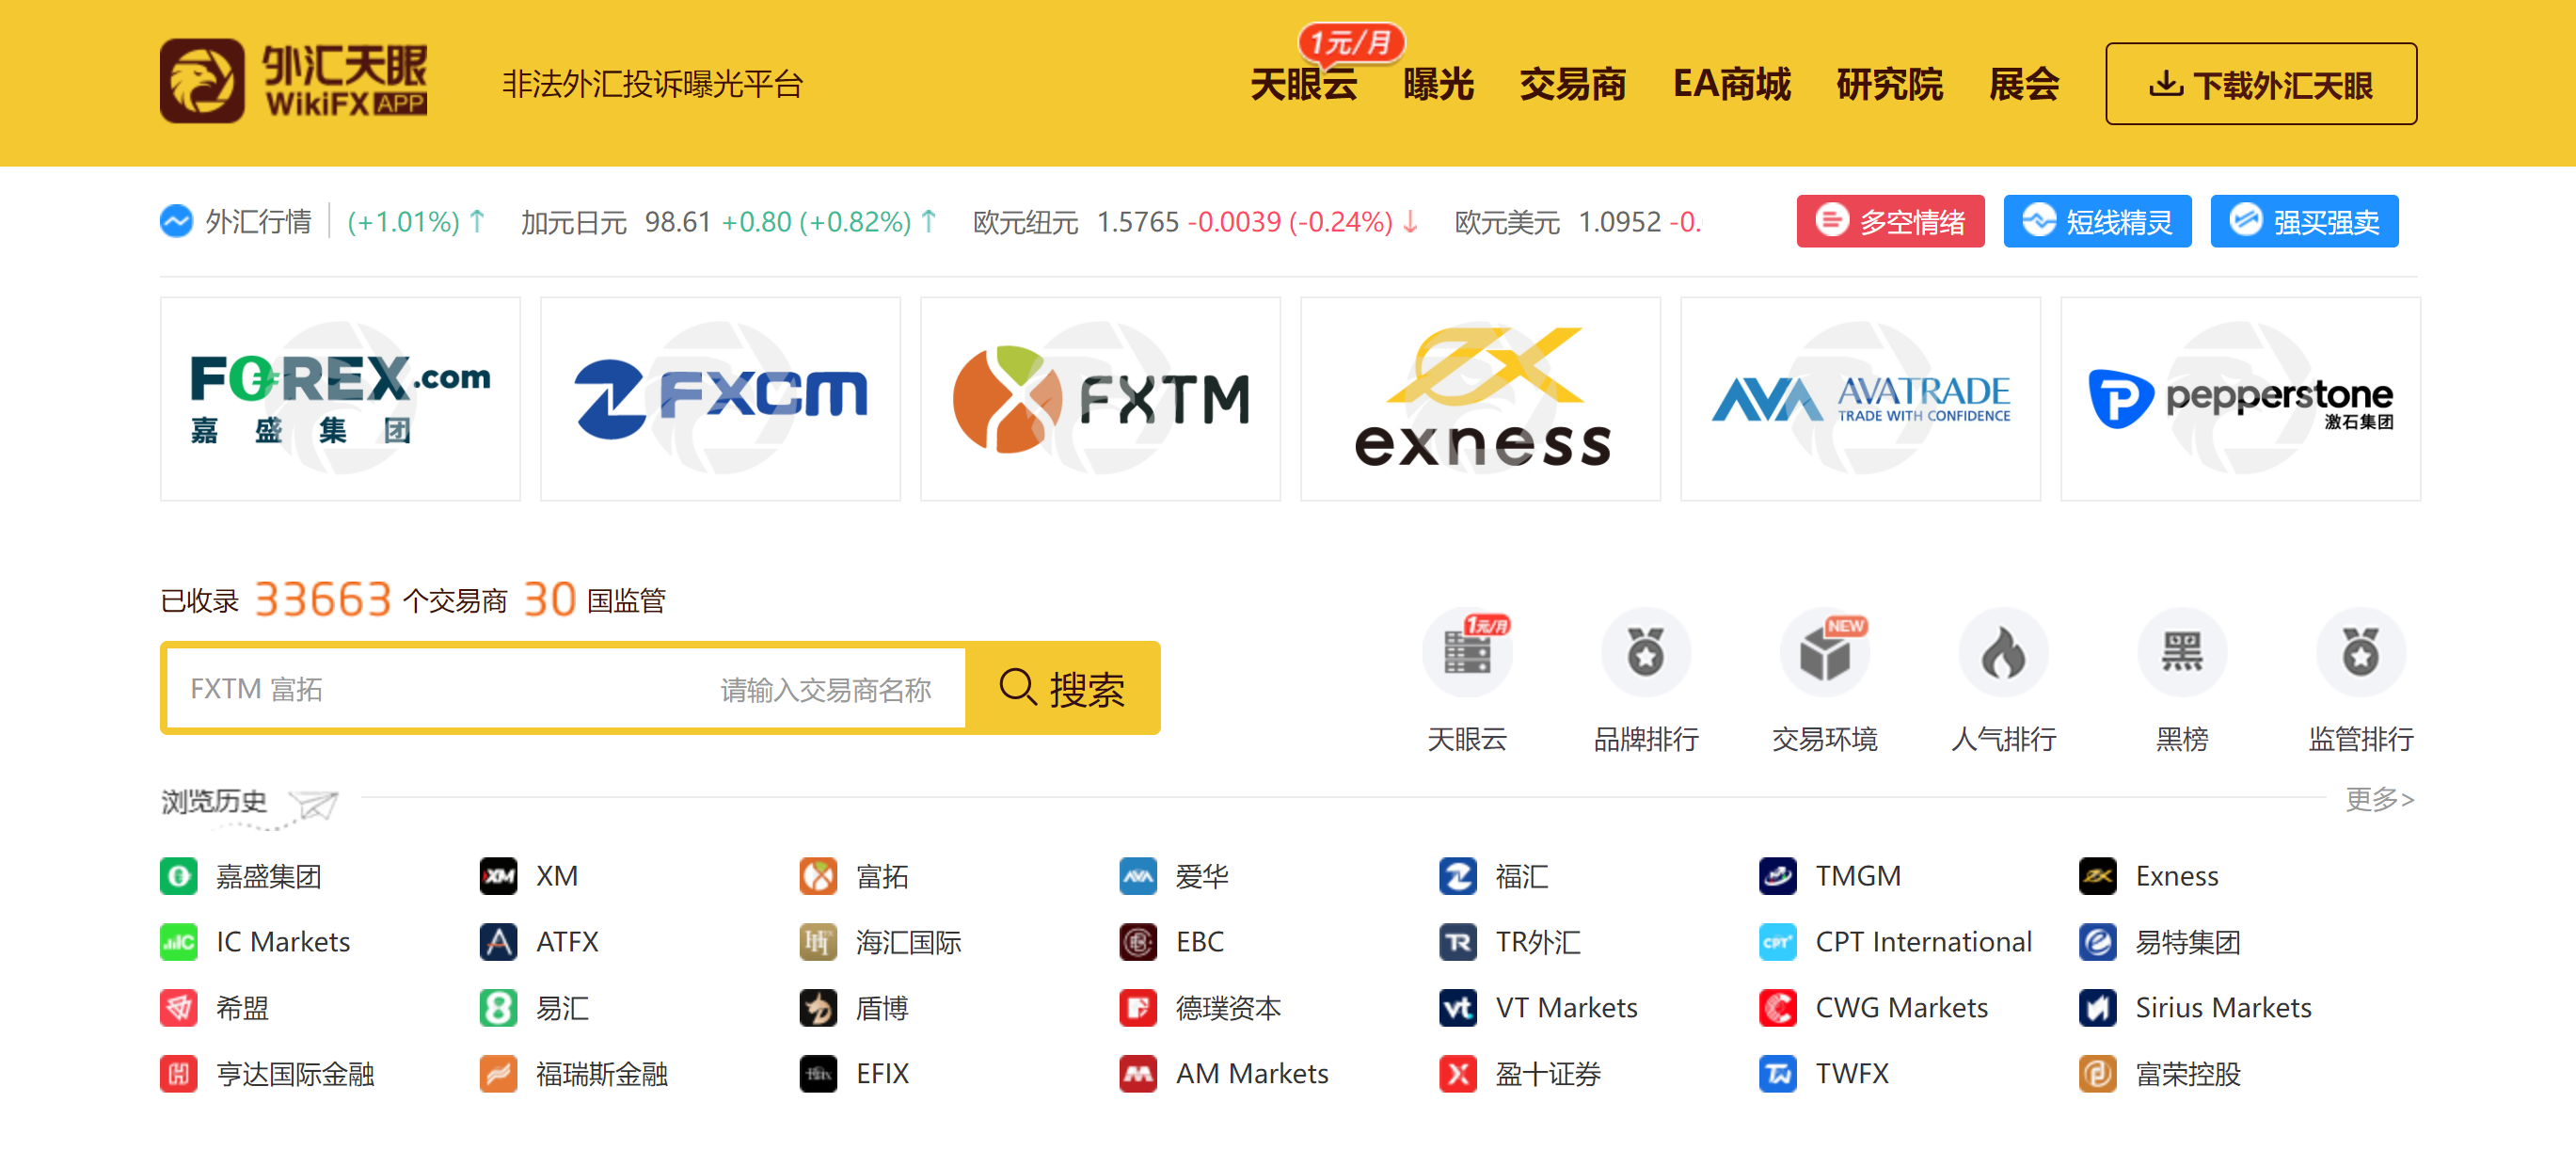Screen dimensions: 2576x1150
Task: Open the exness broker banner
Action: [1480, 399]
